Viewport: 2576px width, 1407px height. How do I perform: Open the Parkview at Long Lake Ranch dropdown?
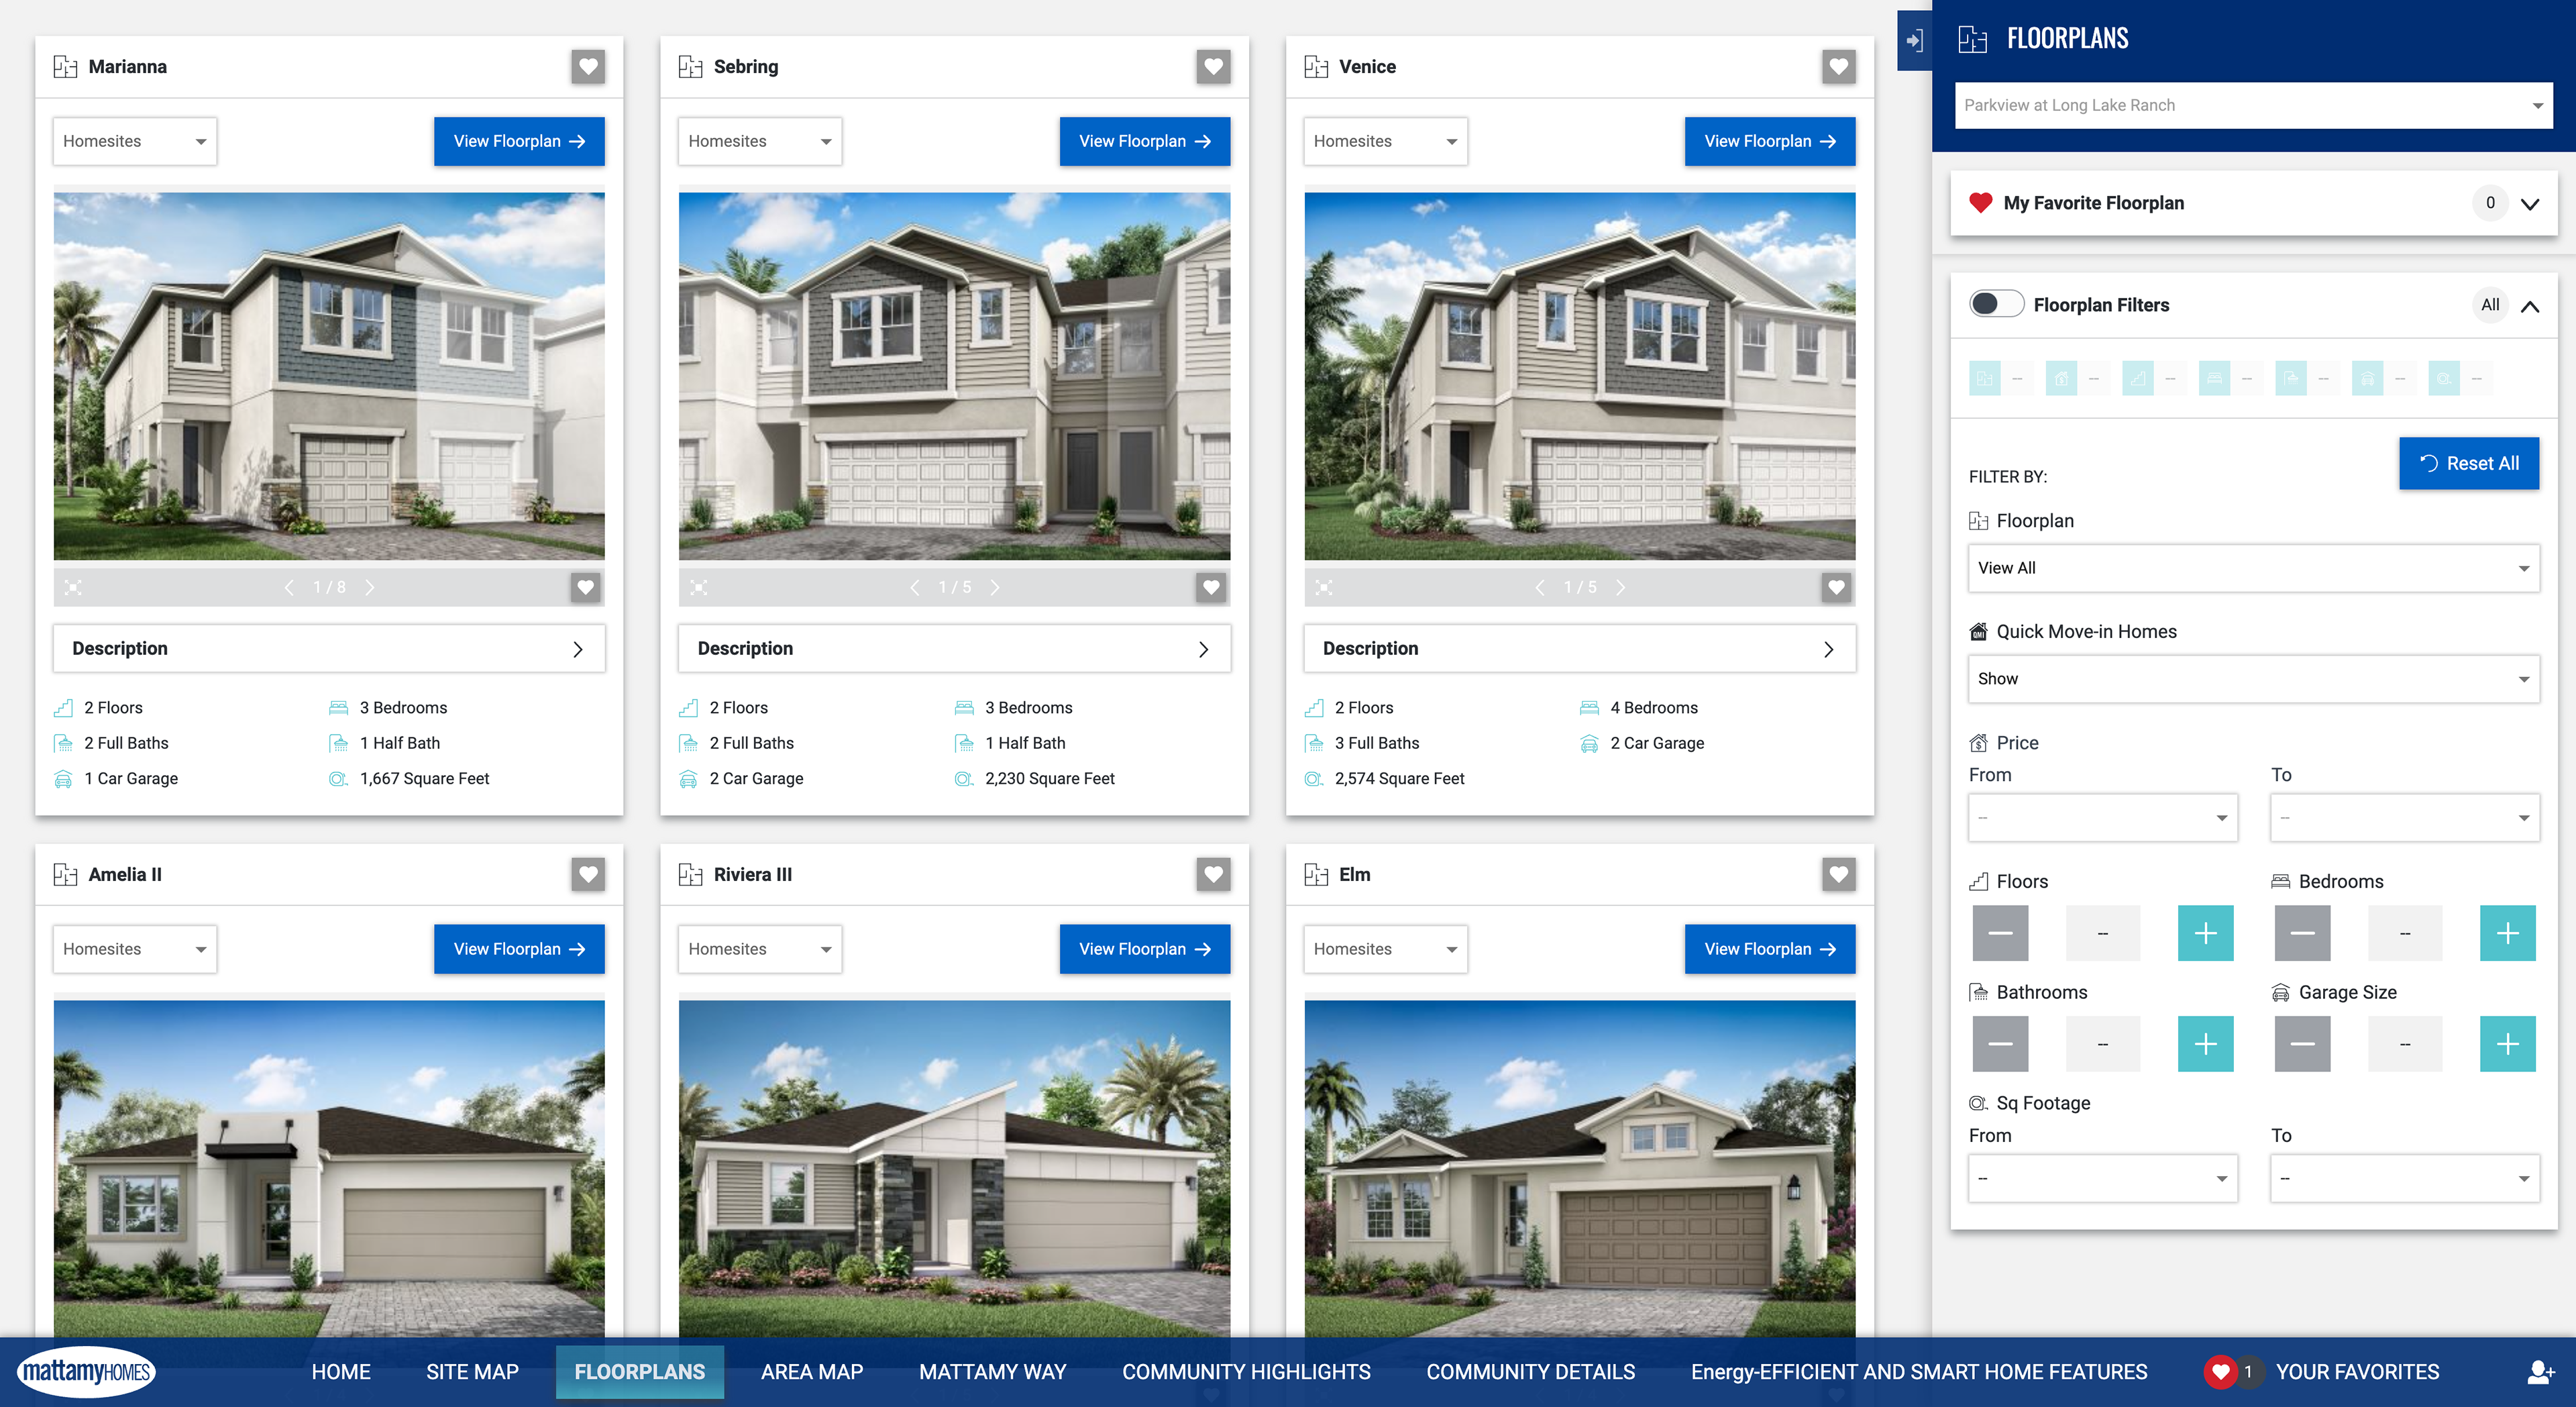[2253, 105]
